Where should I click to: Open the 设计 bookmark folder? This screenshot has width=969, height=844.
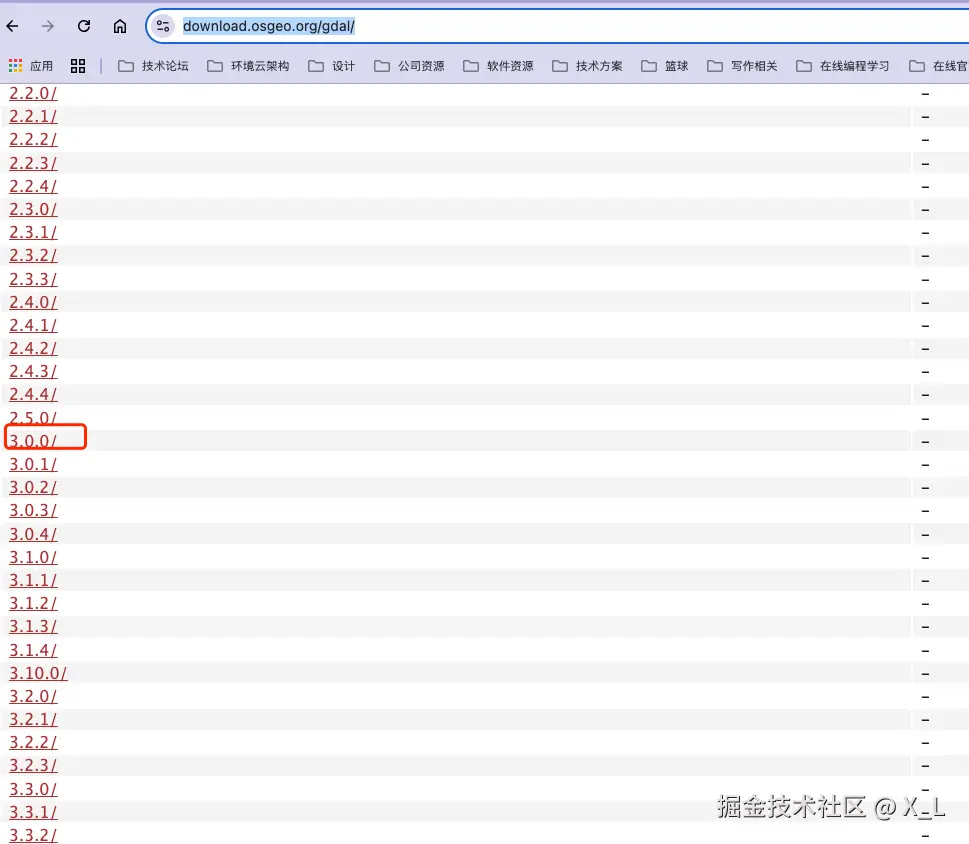point(332,65)
